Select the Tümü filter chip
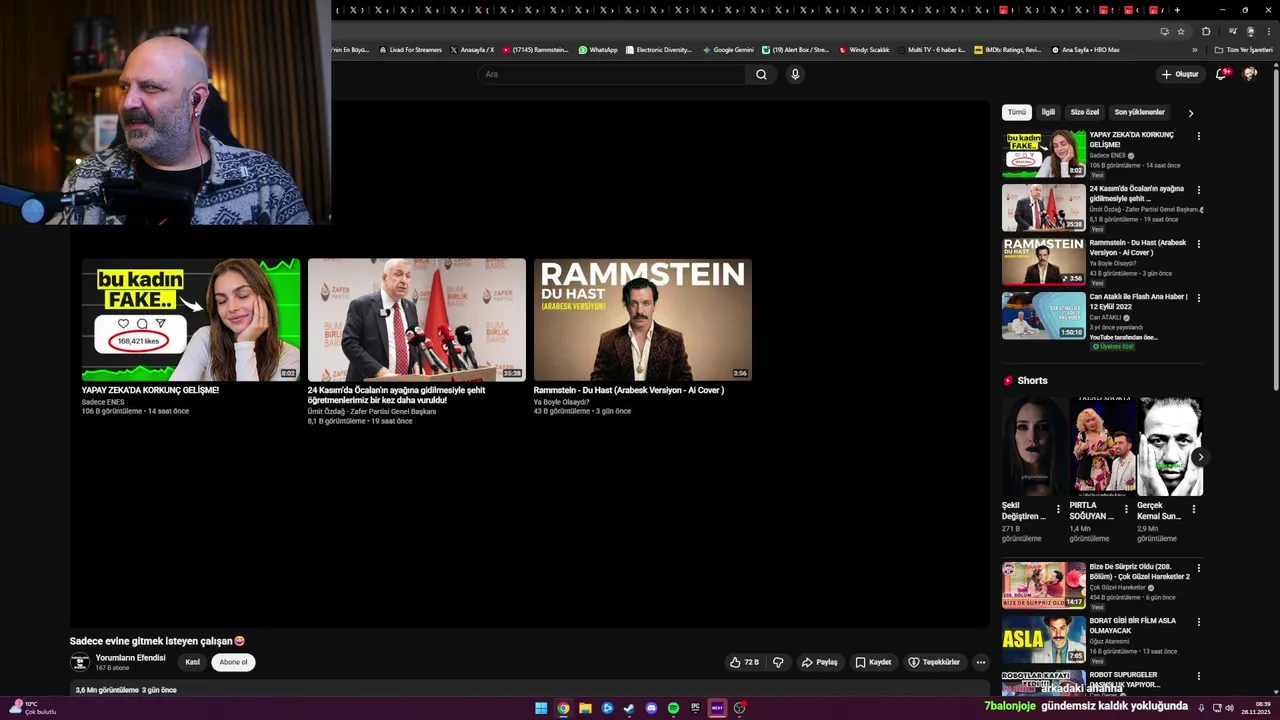This screenshot has width=1280, height=720. 1016,112
